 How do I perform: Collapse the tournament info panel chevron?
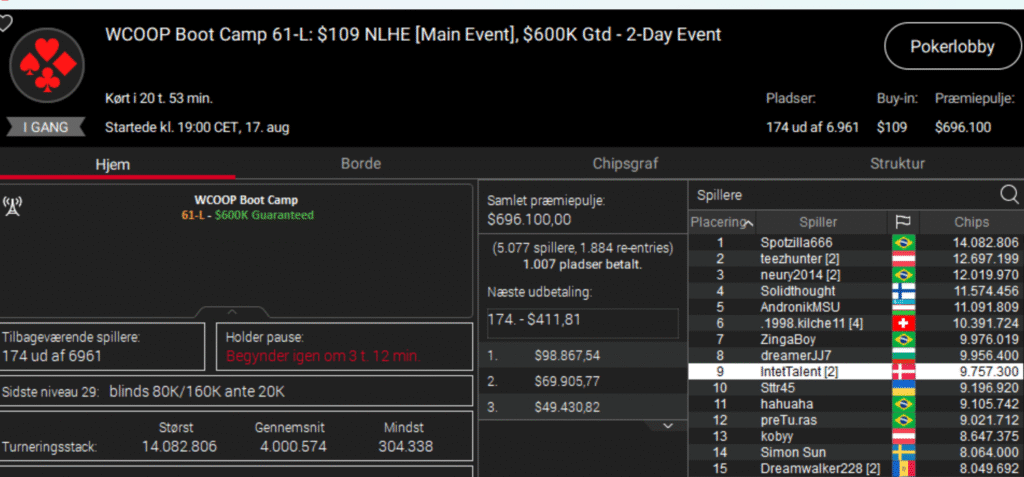[x=230, y=312]
